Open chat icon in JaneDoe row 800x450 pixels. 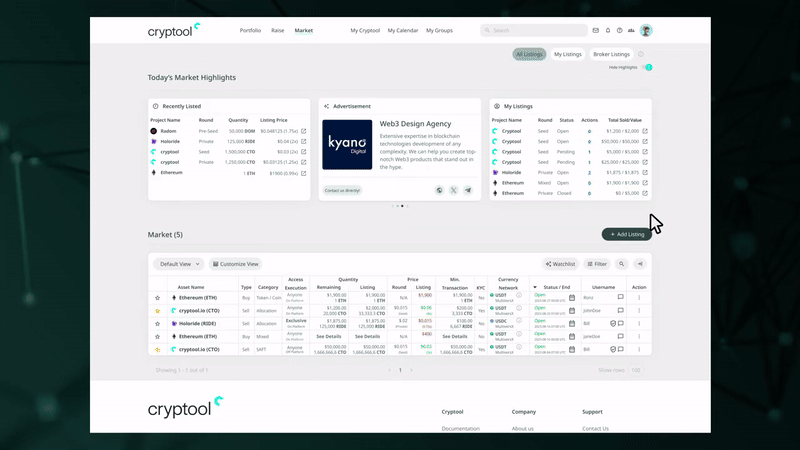click(x=620, y=336)
